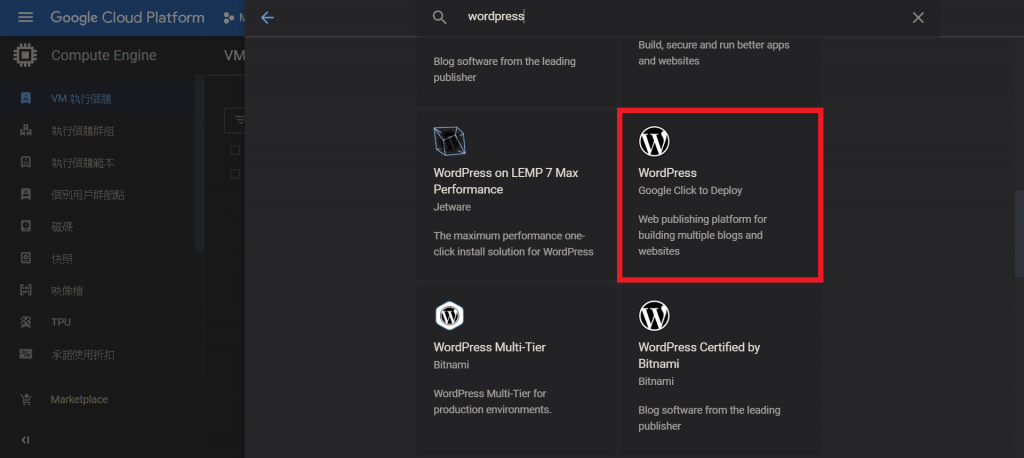Clear the wordpress search with X
The height and width of the screenshot is (458, 1024).
(x=918, y=18)
